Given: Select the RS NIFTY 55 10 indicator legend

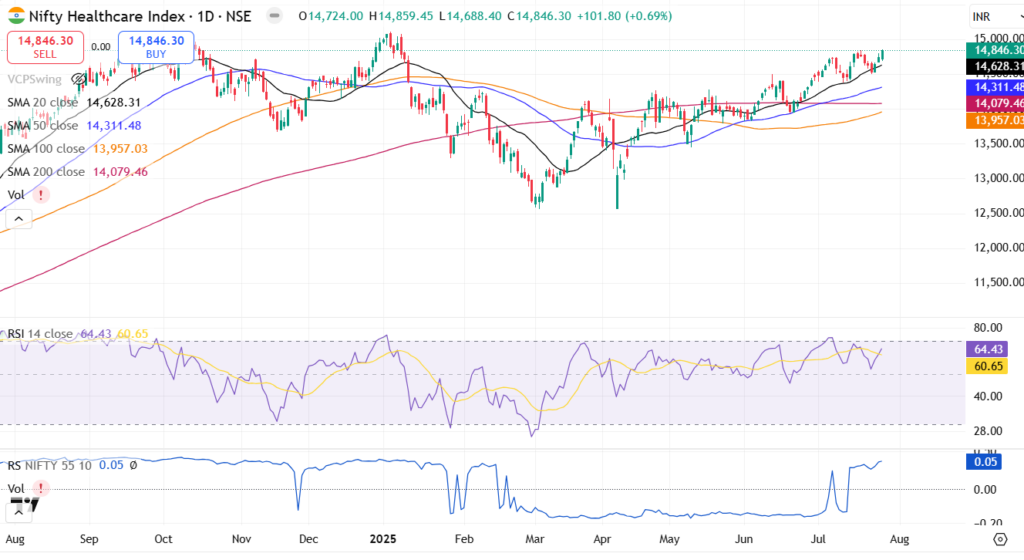Looking at the screenshot, I should 50,465.
